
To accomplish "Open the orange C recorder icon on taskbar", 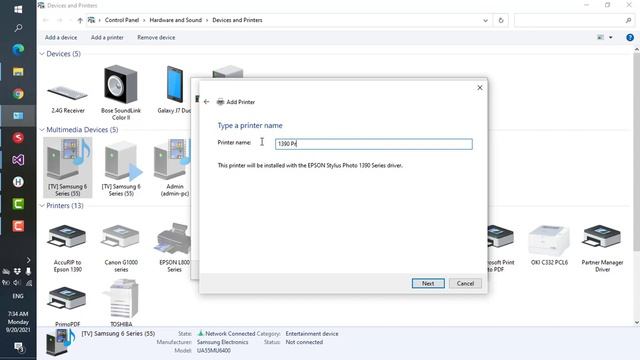I will point(18,226).
